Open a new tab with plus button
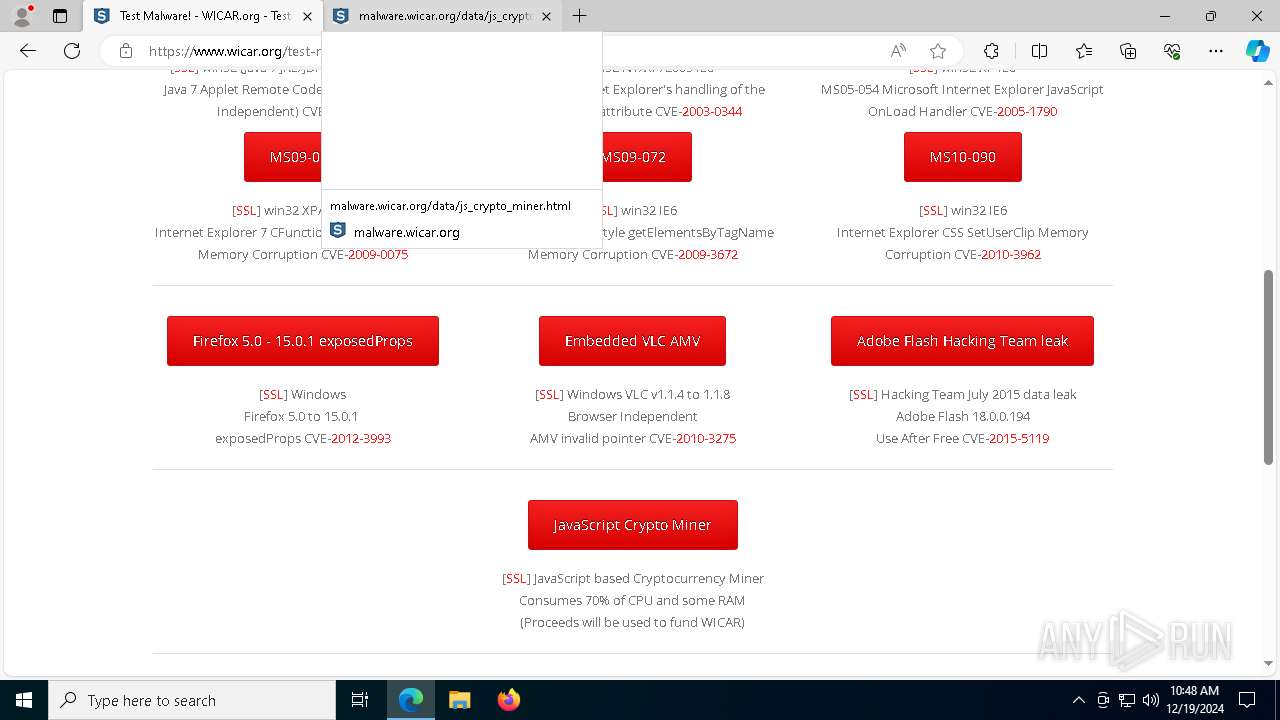Viewport: 1280px width, 720px height. click(x=579, y=16)
